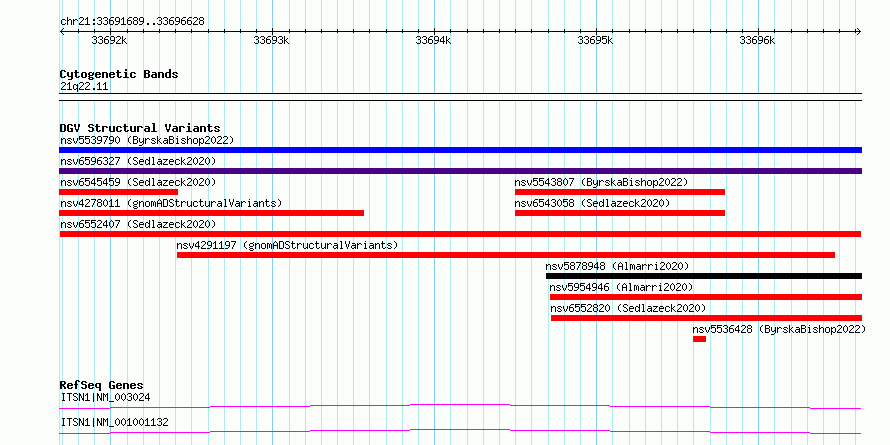Click the ruler's left arrowhead
Image resolution: width=890 pixels, height=445 pixels.
click(62, 32)
